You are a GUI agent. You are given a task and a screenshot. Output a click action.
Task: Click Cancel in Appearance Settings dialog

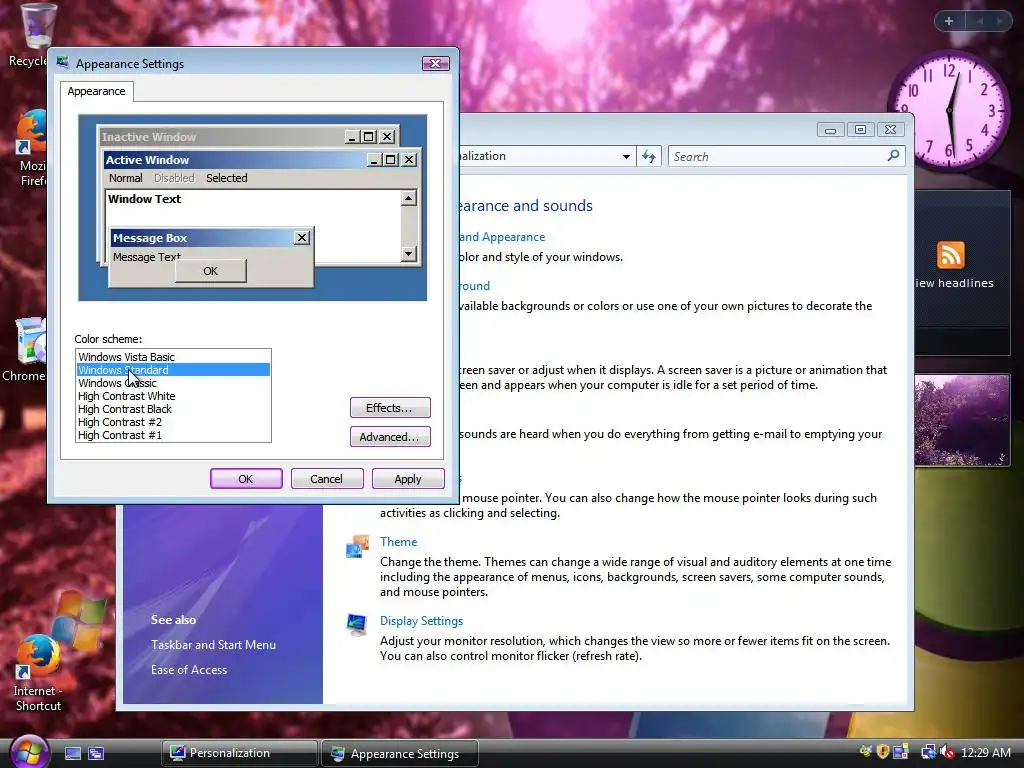(x=327, y=479)
